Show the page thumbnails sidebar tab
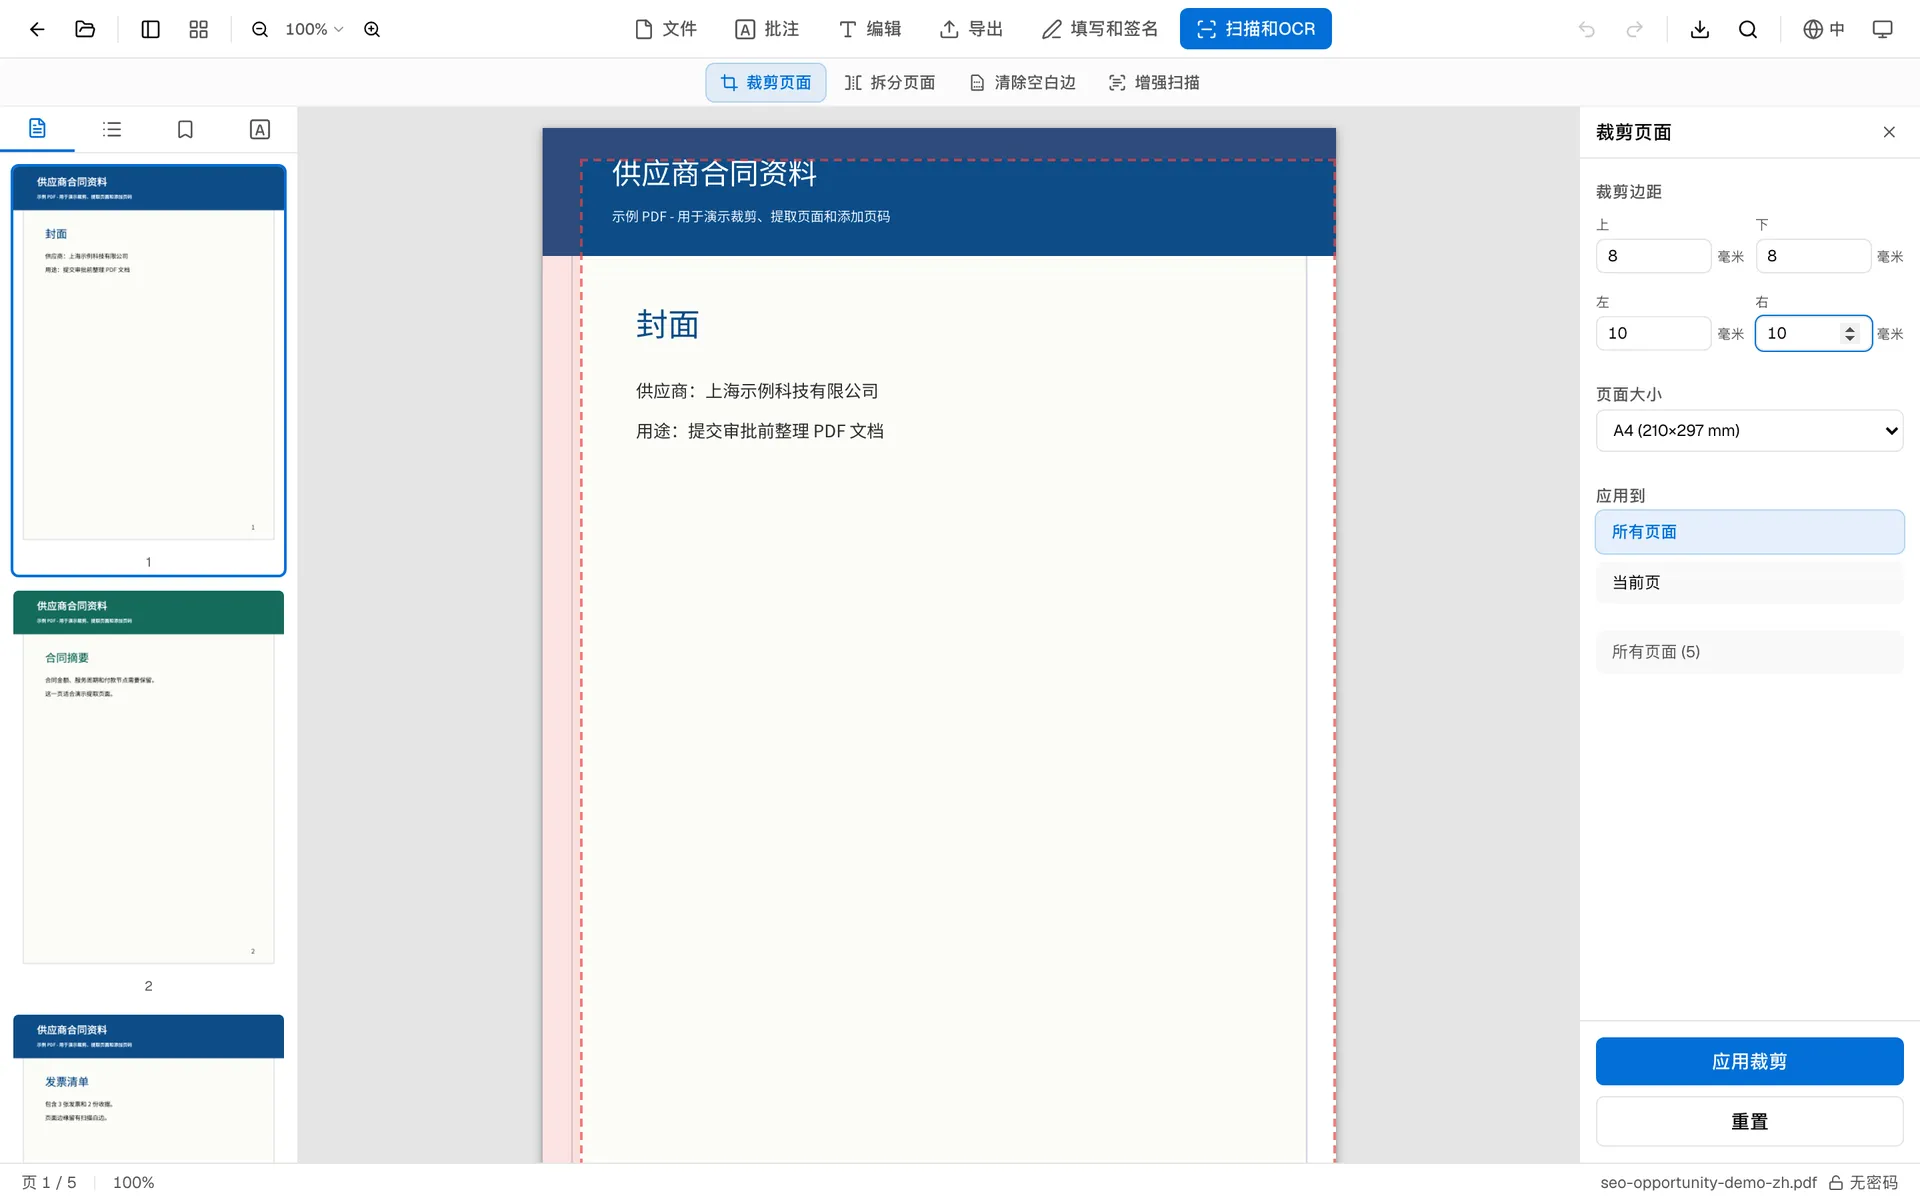Screen dimensions: 1920x1200 37,129
